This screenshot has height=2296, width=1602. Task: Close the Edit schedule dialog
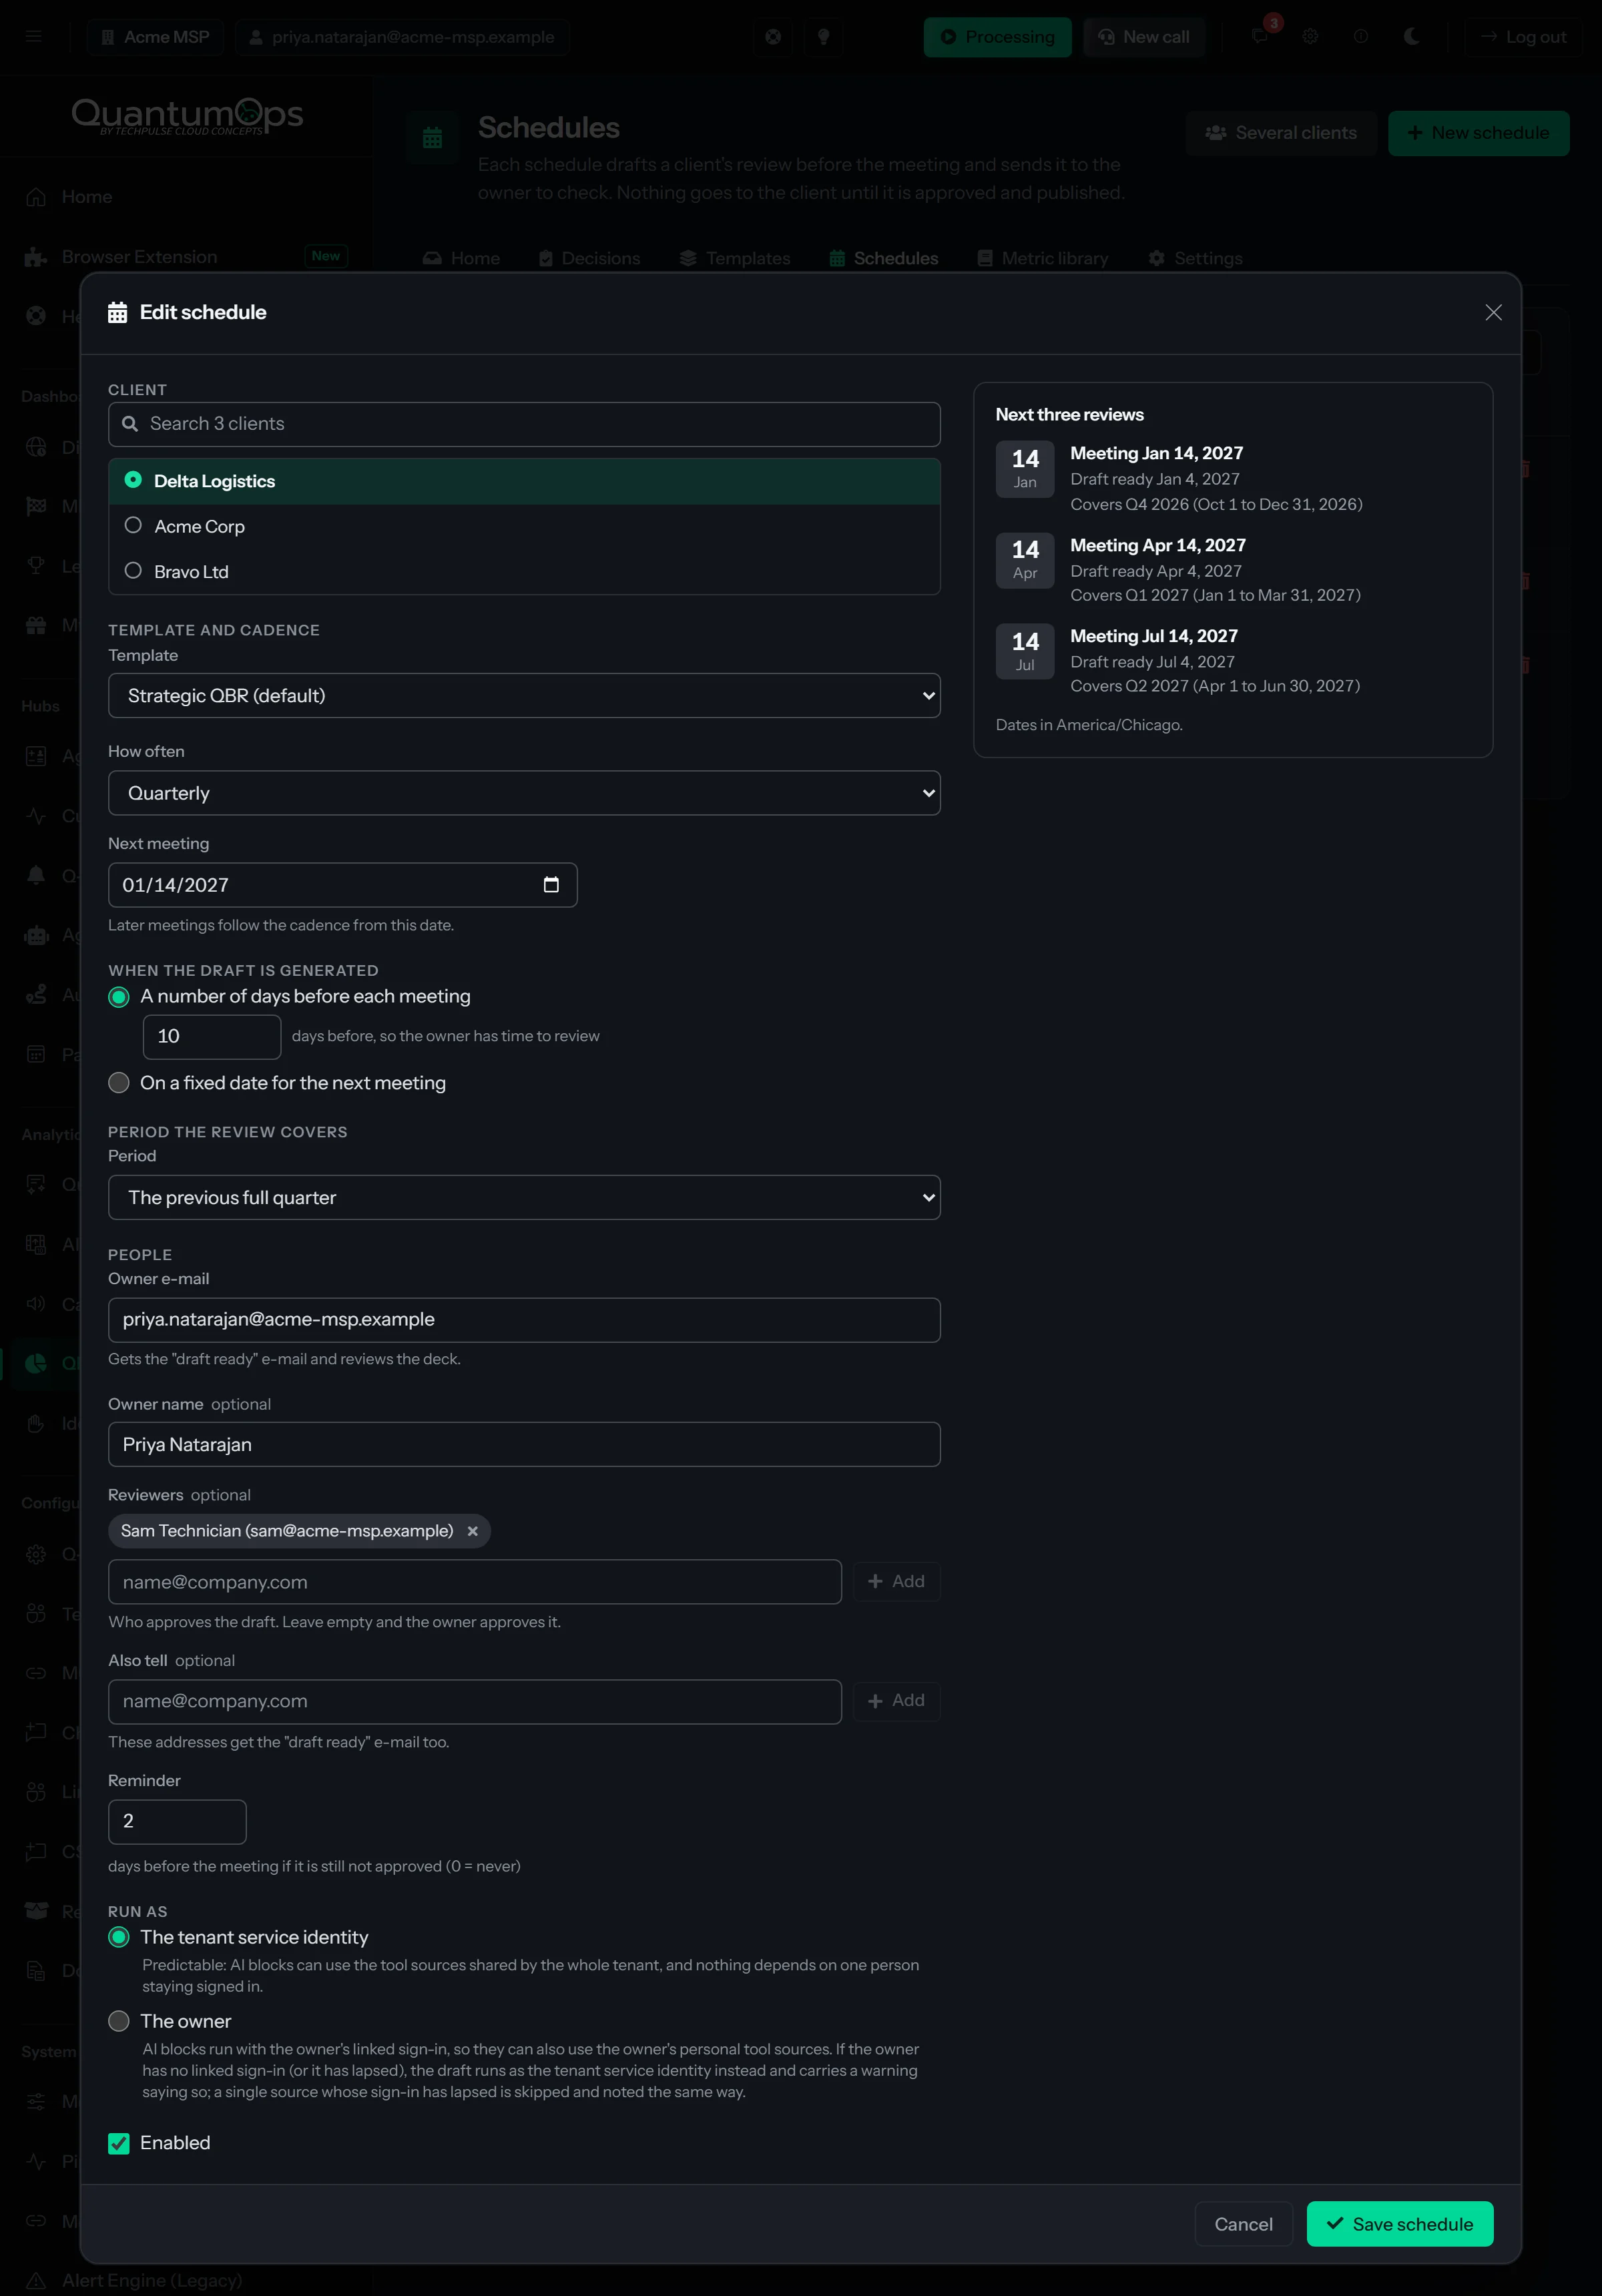[1493, 313]
